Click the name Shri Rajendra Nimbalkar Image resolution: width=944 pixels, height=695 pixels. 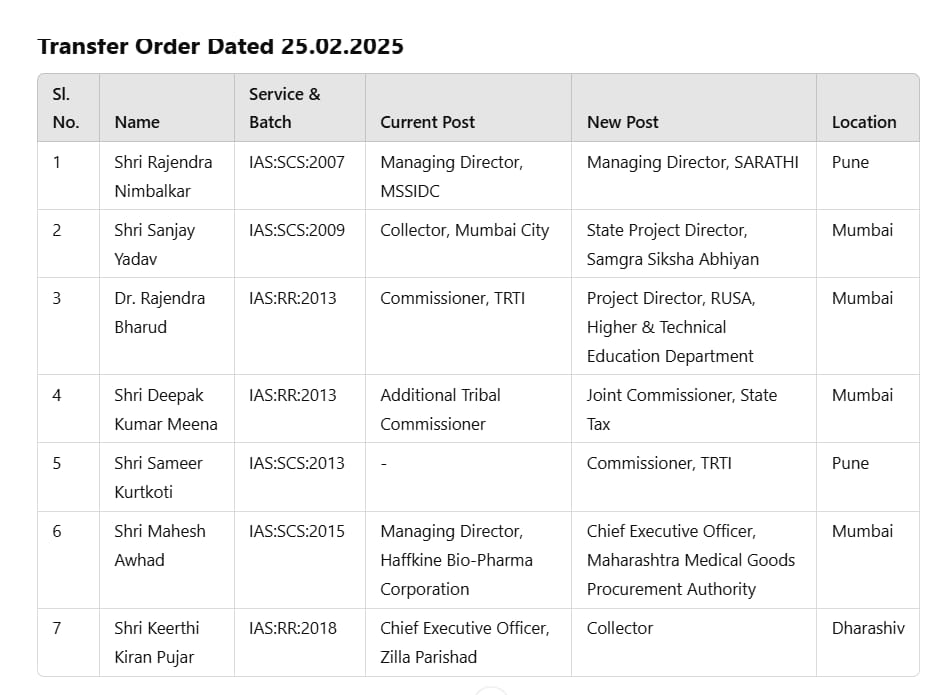163,176
